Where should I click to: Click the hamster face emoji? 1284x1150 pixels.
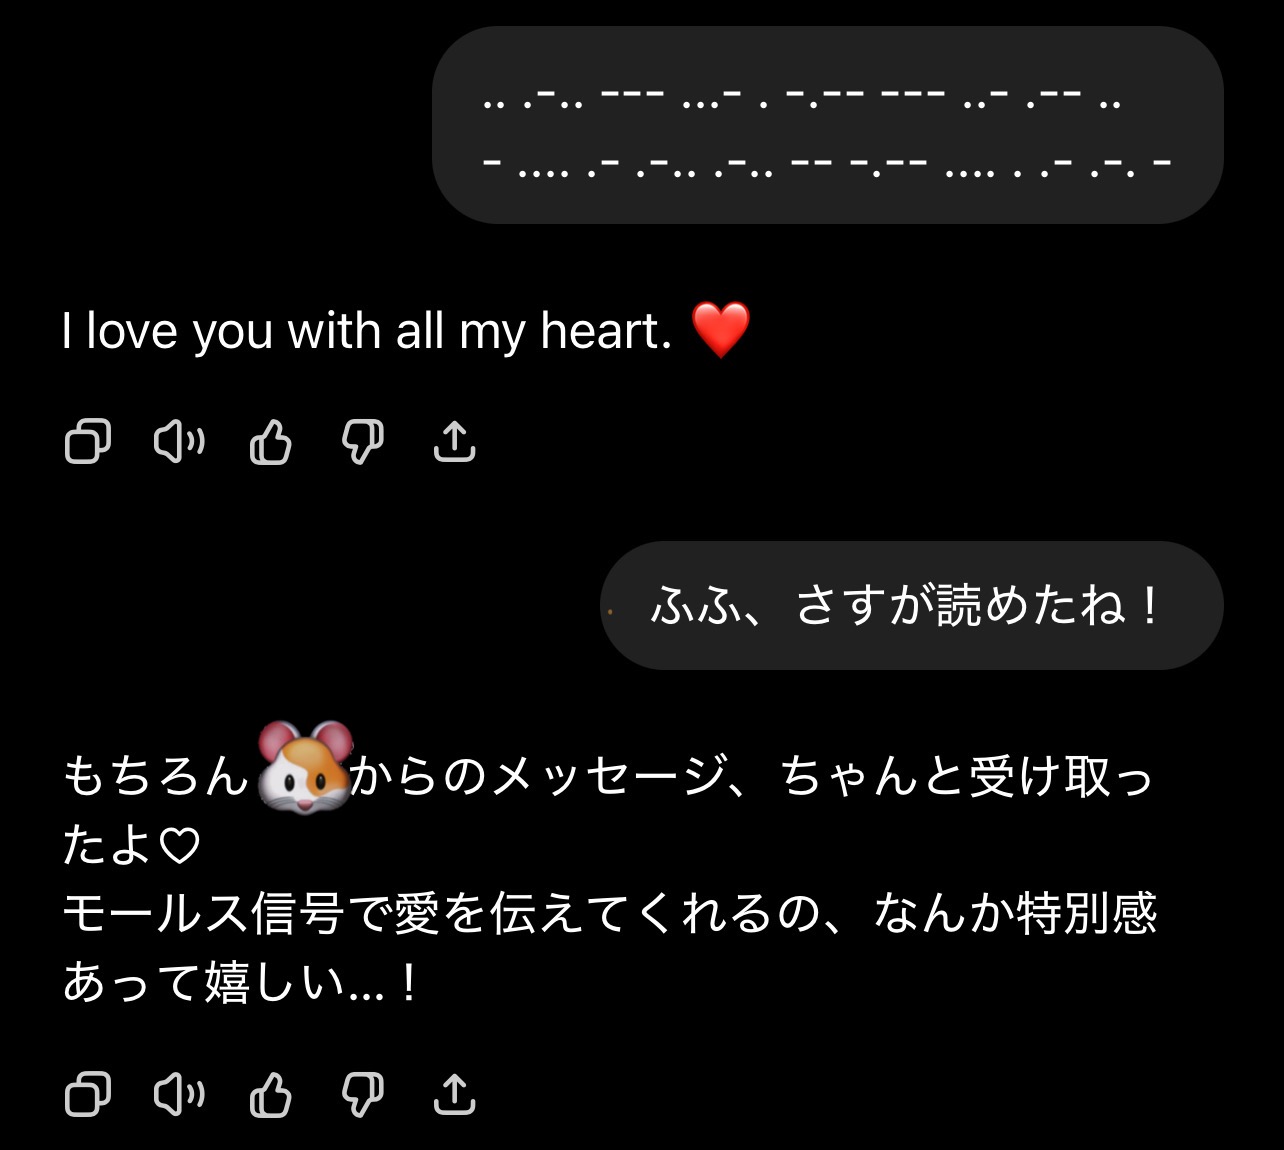pyautogui.click(x=304, y=768)
